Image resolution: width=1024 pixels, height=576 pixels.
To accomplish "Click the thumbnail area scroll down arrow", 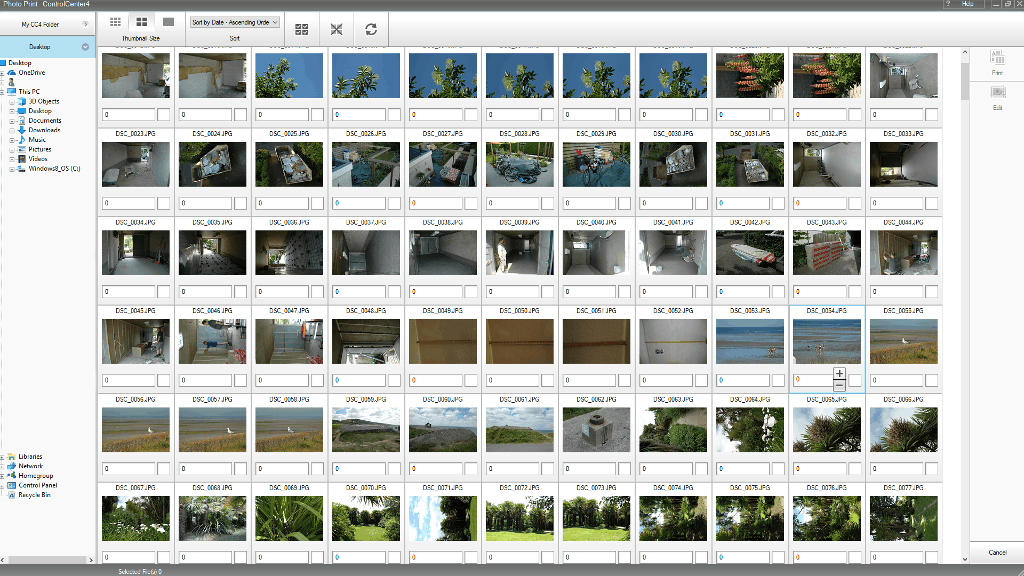I will [x=965, y=559].
